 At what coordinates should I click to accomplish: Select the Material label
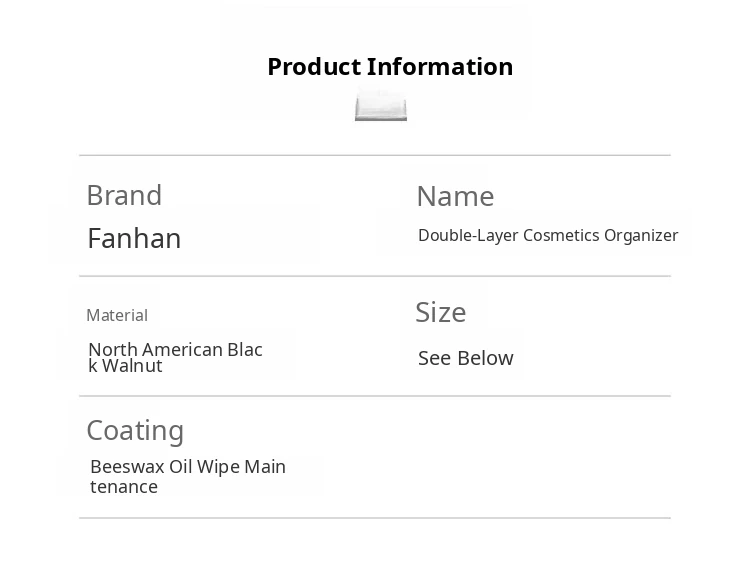(117, 315)
